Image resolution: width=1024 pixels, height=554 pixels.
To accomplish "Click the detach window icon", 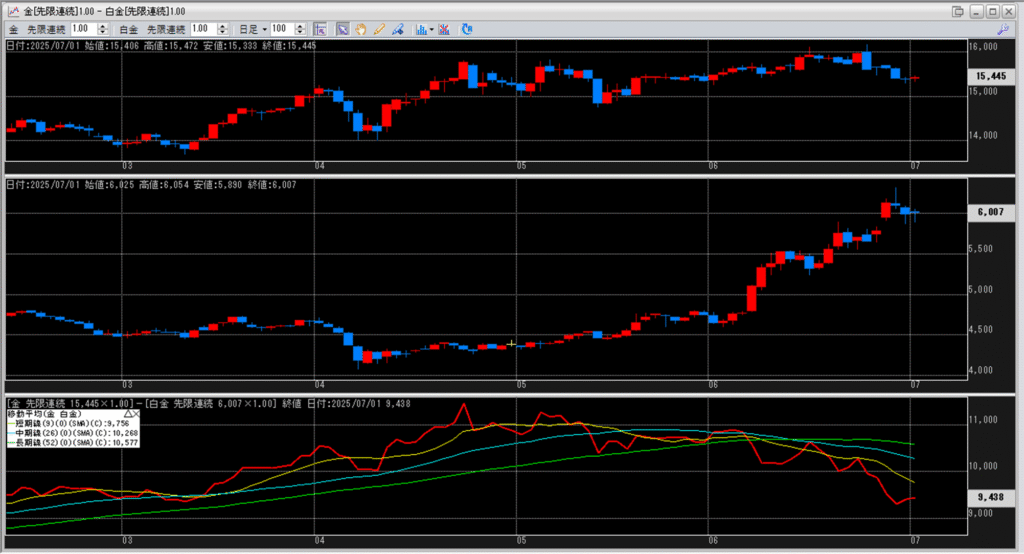I will tap(958, 11).
